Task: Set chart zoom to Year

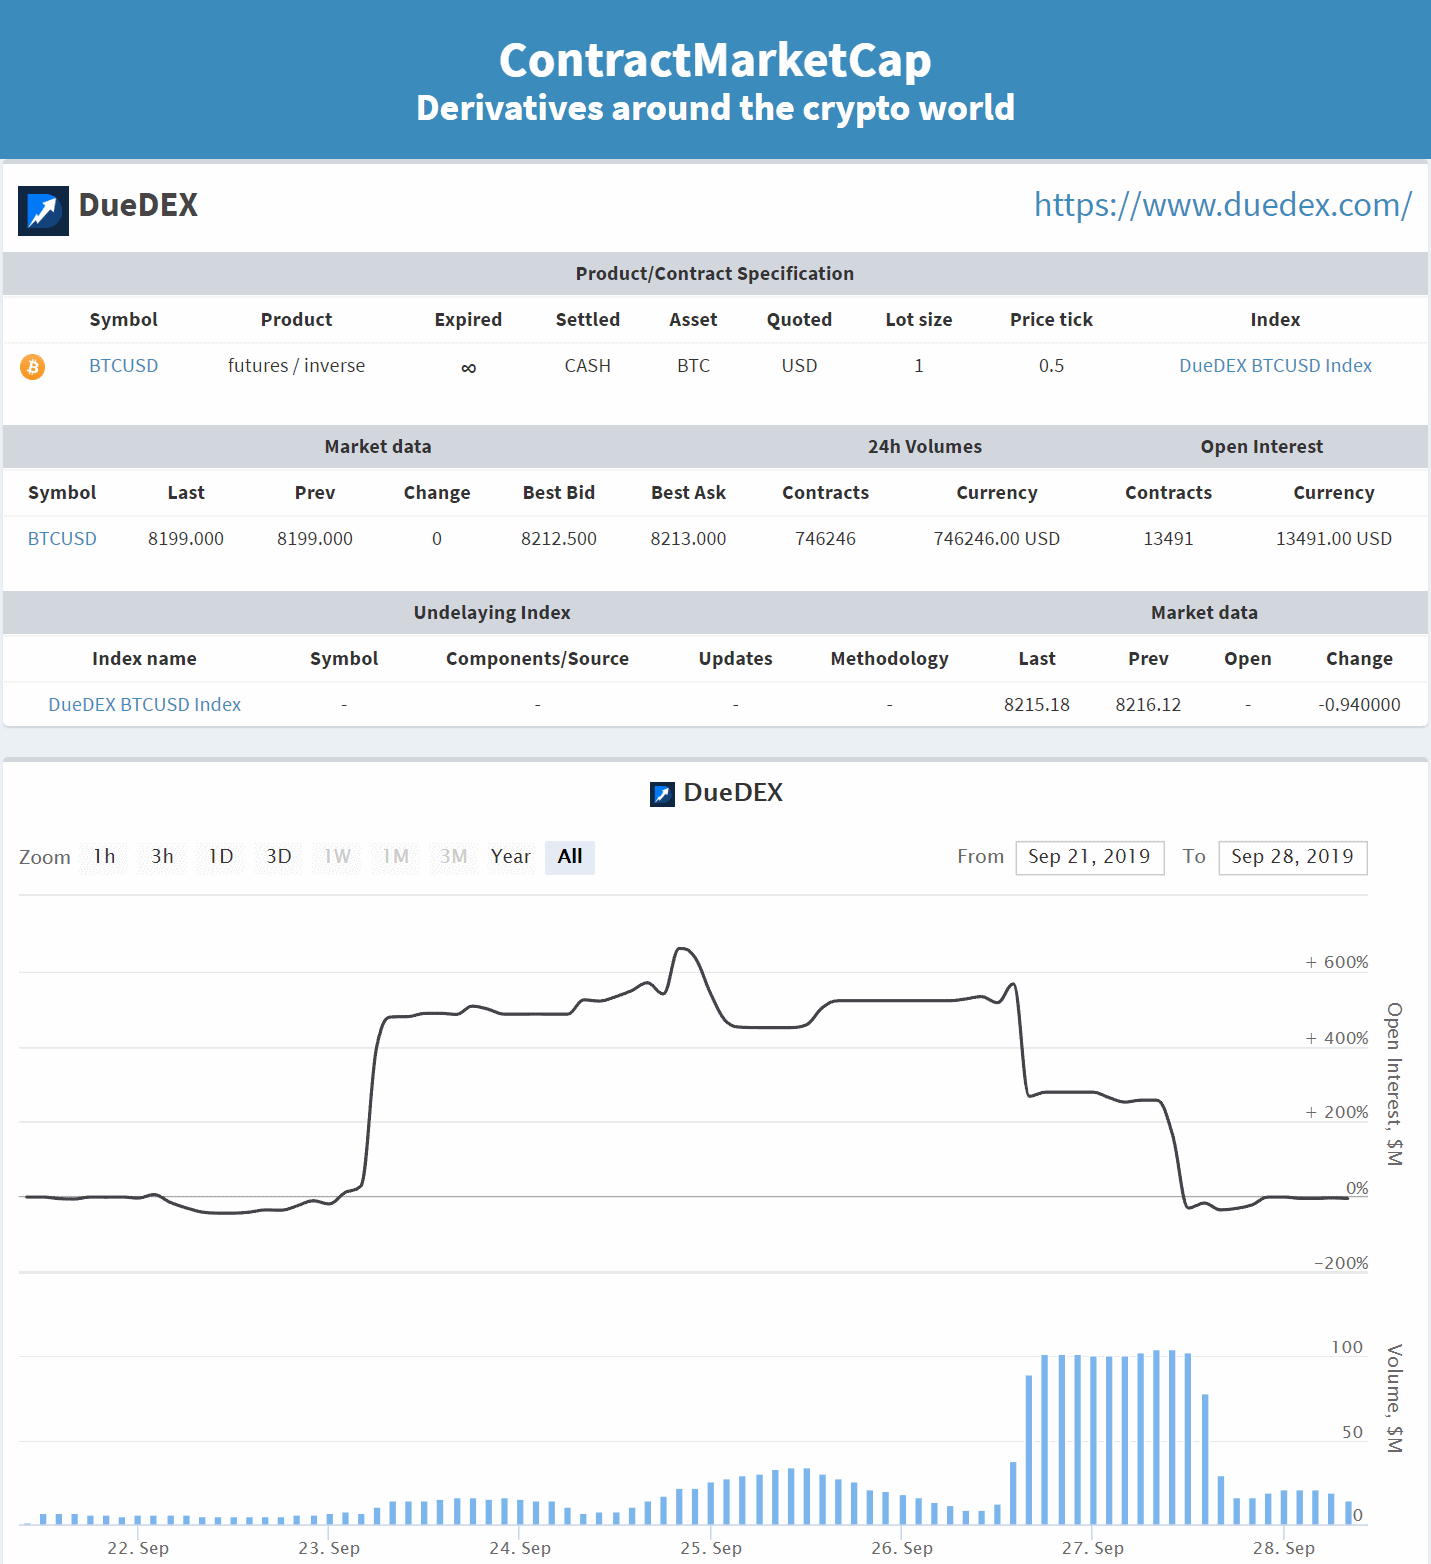Action: tap(511, 857)
